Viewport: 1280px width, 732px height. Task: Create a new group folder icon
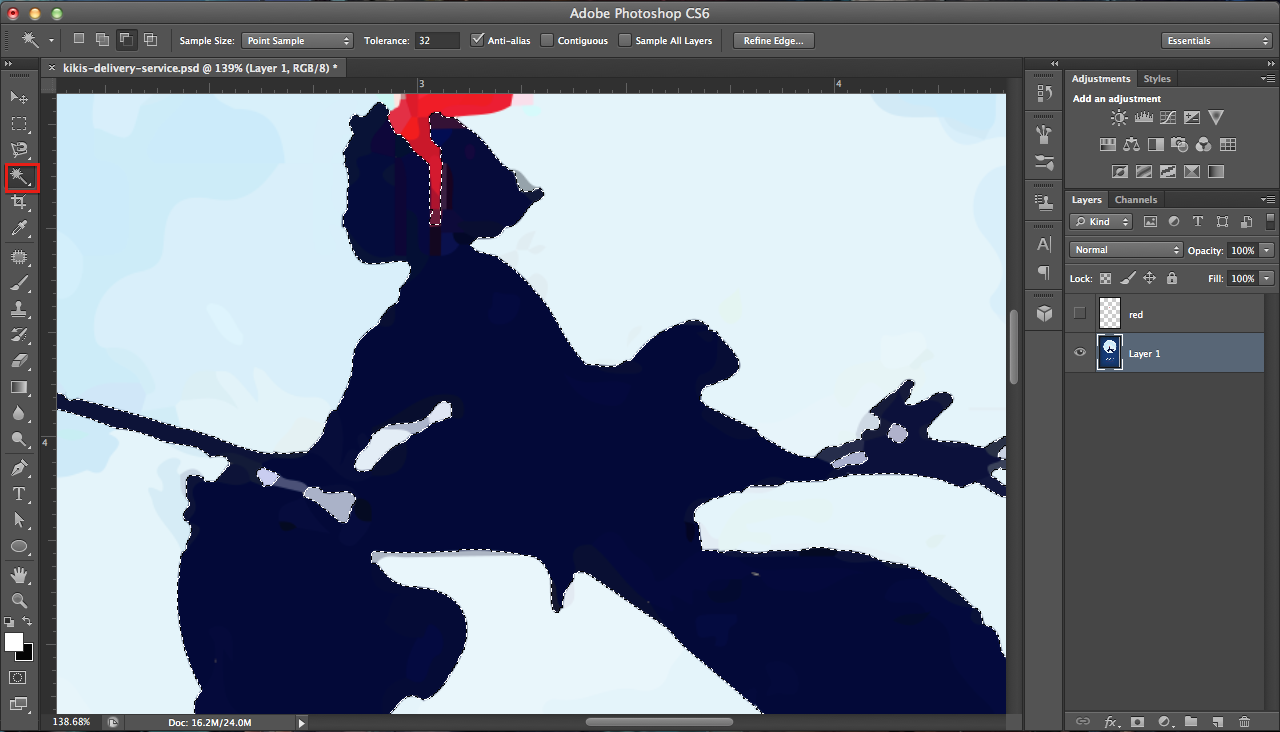pos(1190,722)
